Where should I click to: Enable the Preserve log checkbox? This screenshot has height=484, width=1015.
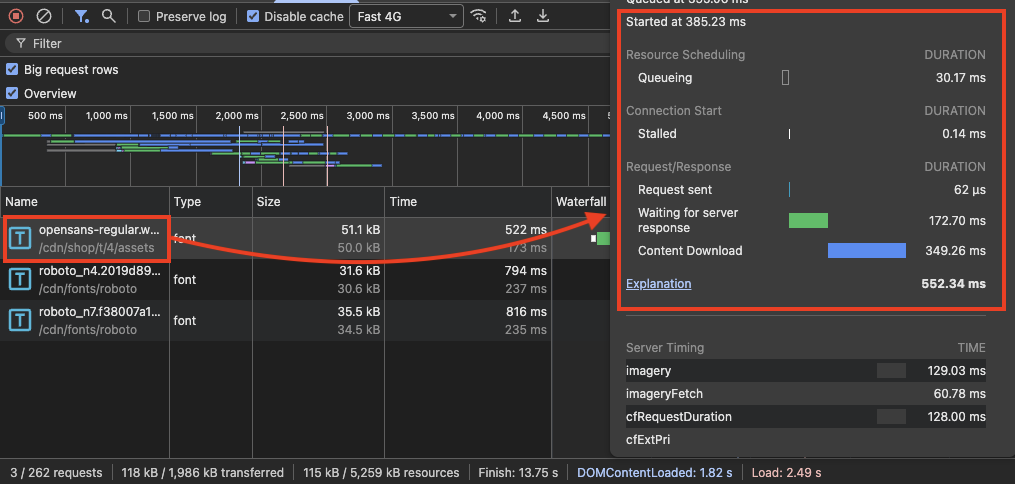145,16
